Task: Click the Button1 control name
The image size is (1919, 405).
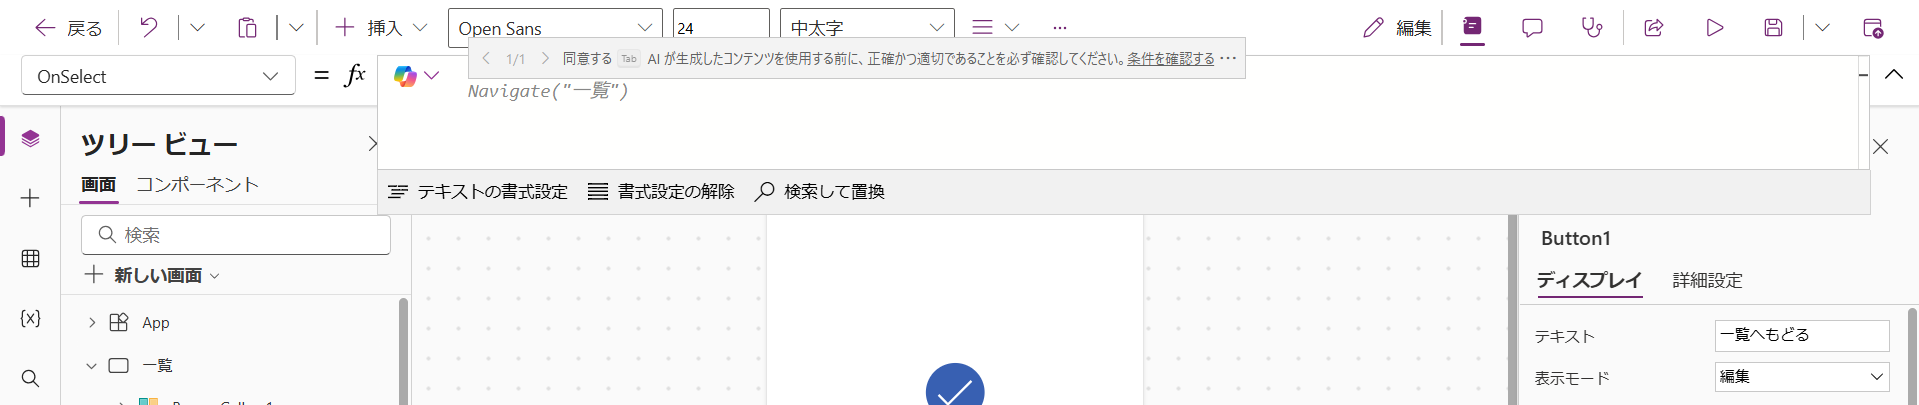Action: click(1576, 239)
